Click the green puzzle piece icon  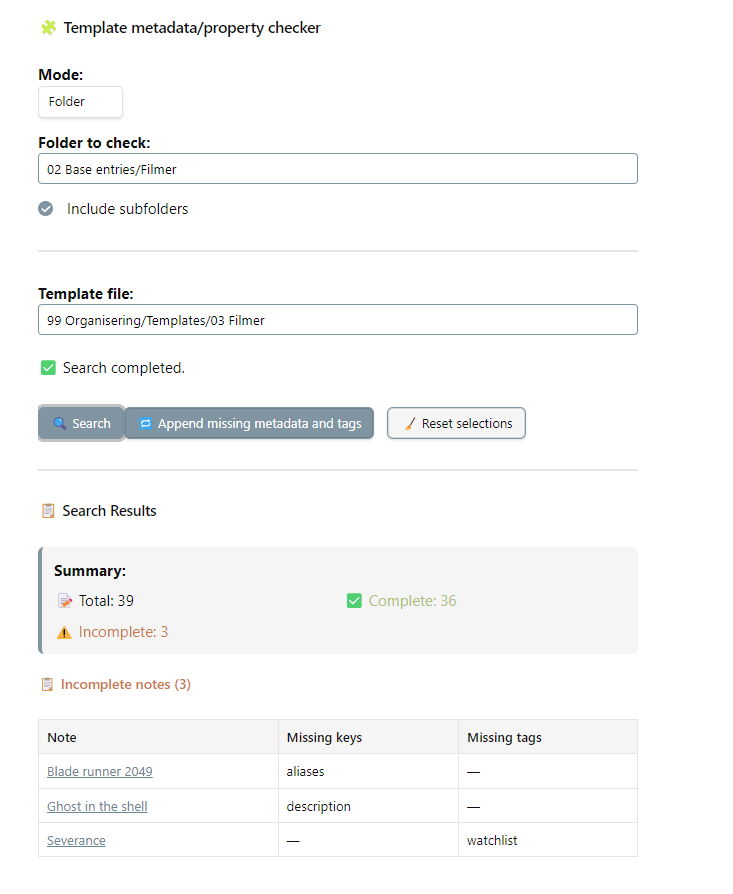click(48, 27)
